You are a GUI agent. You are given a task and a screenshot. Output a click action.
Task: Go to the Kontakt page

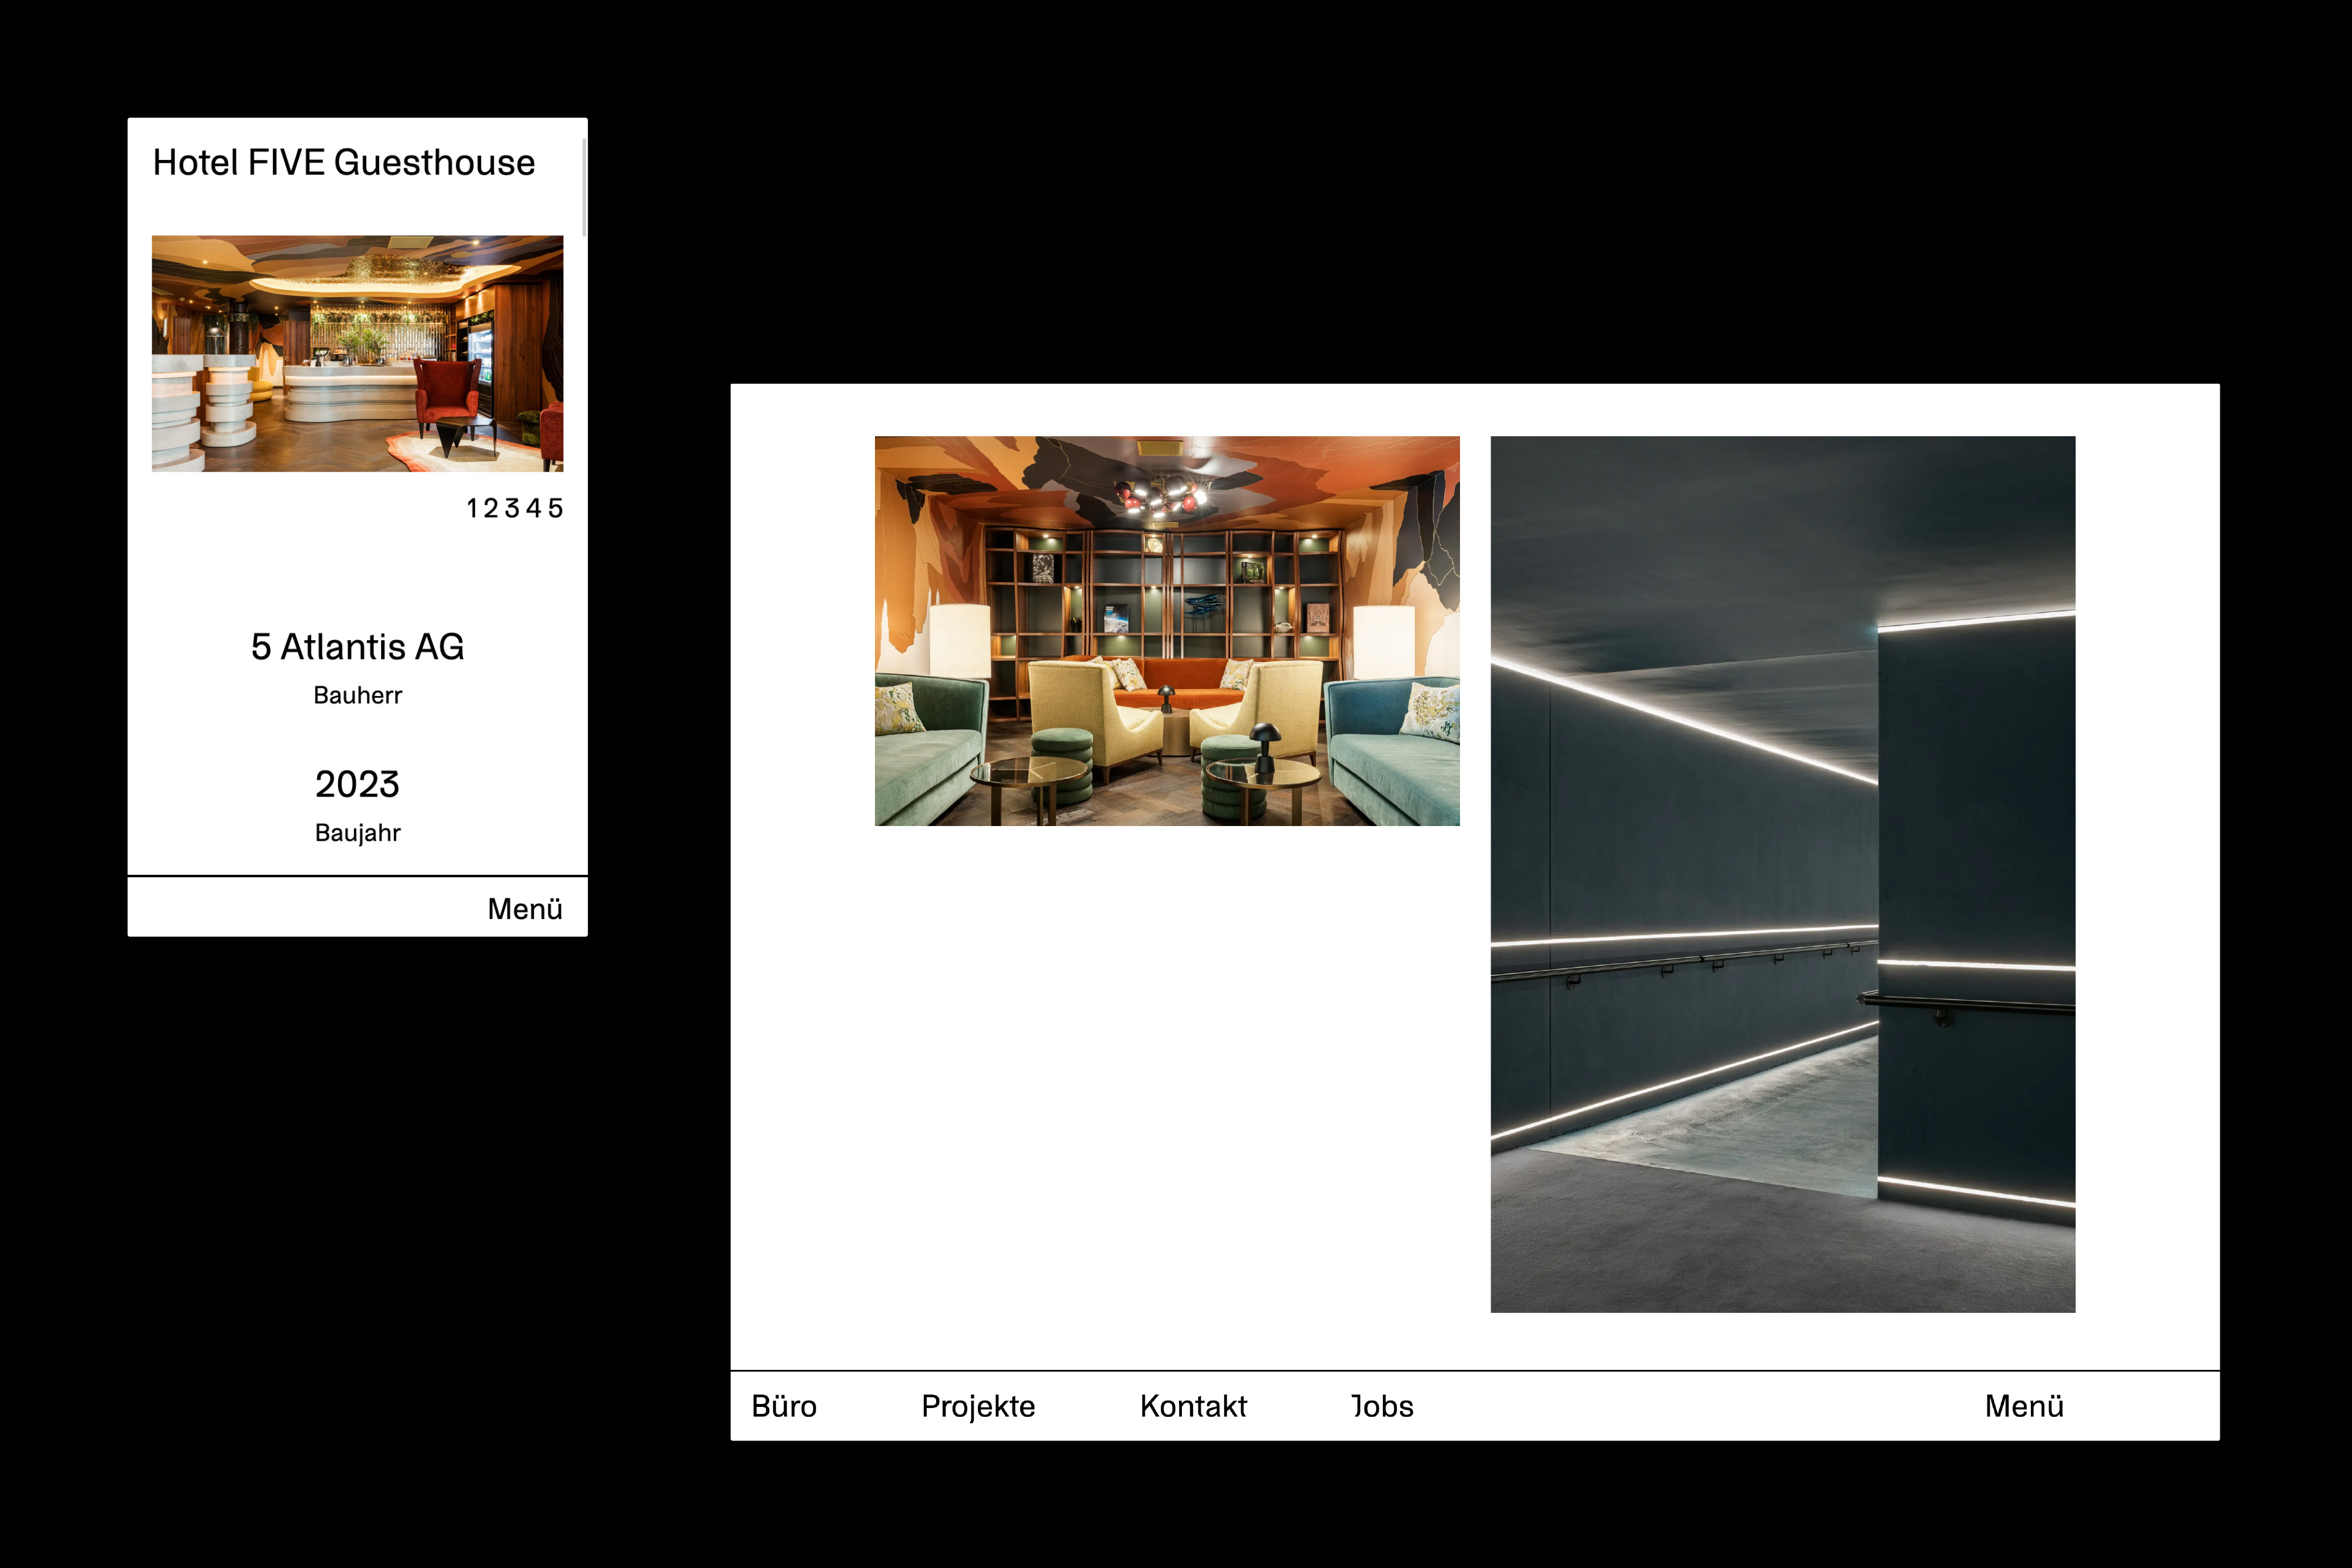click(1193, 1406)
